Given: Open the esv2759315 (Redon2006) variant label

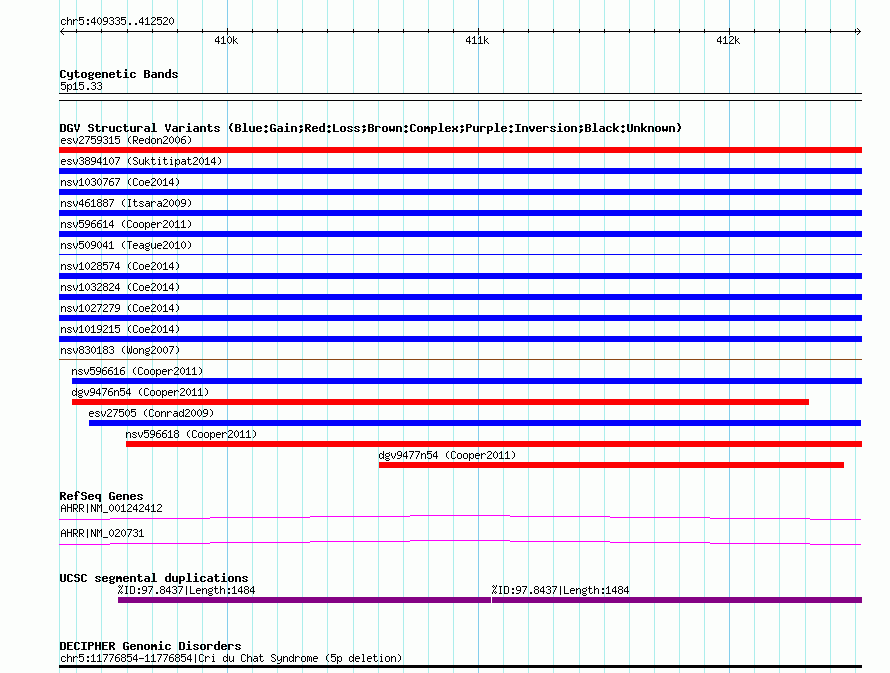Looking at the screenshot, I should (x=126, y=140).
